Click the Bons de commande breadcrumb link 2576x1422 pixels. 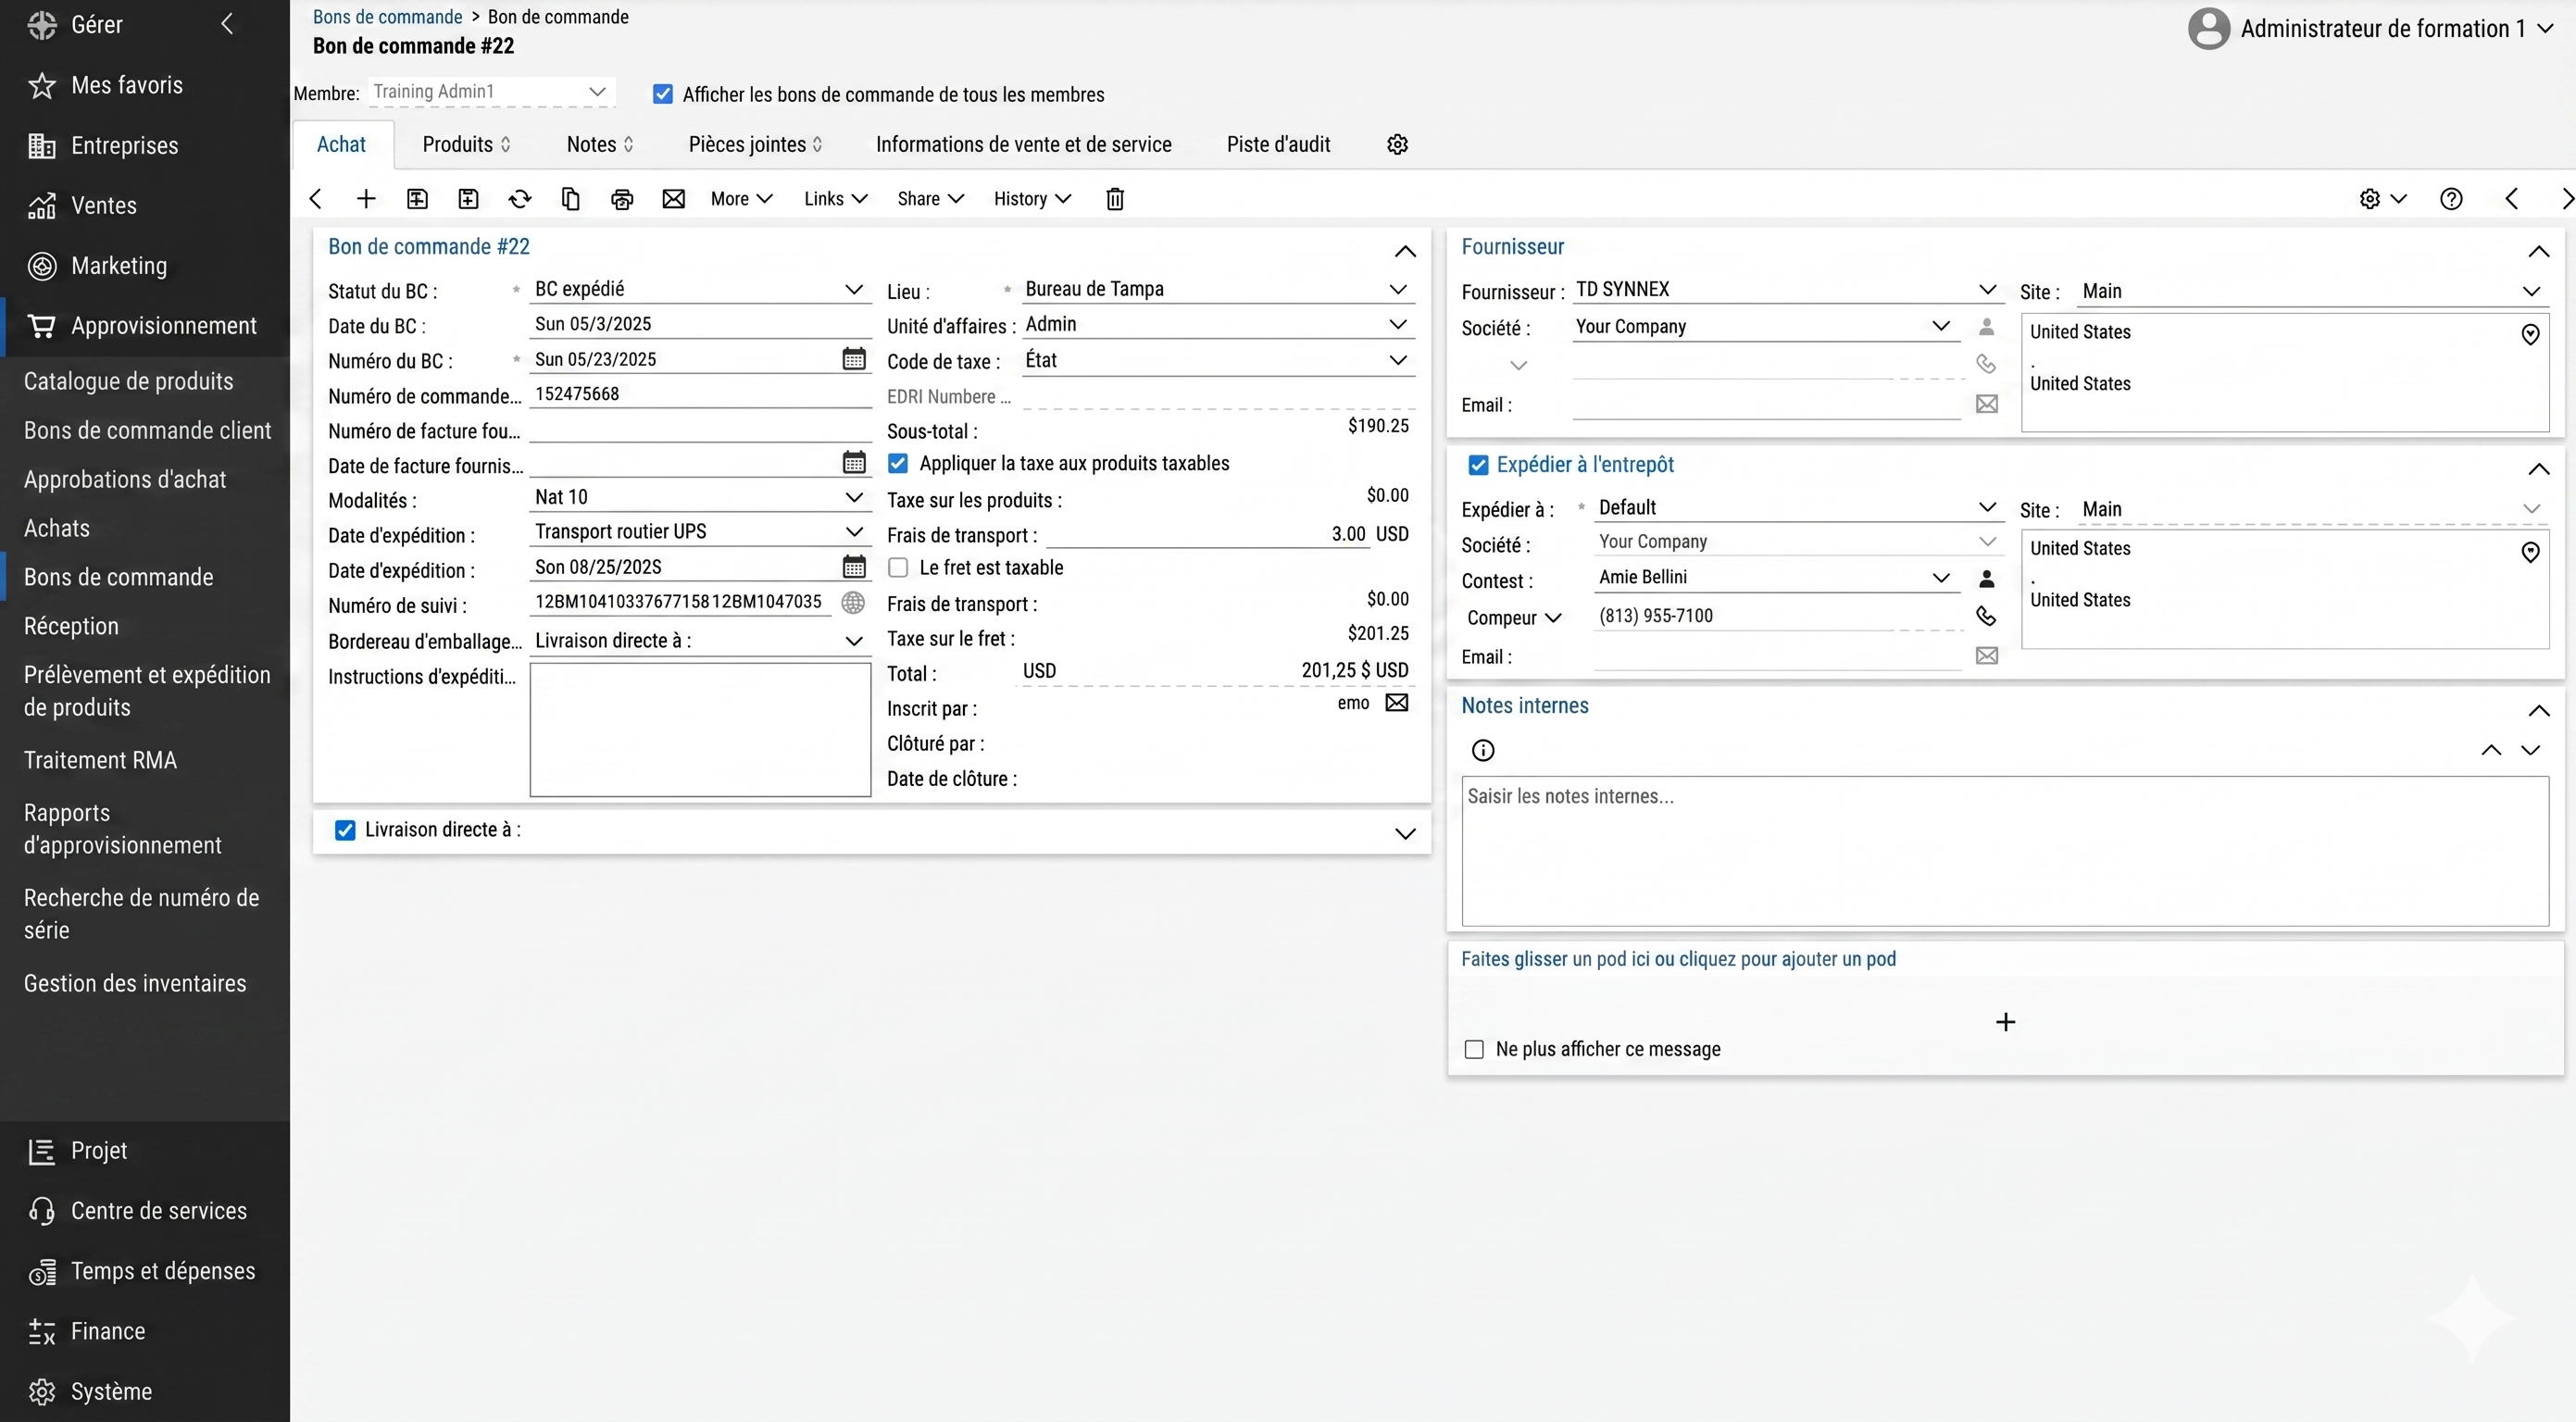point(387,17)
